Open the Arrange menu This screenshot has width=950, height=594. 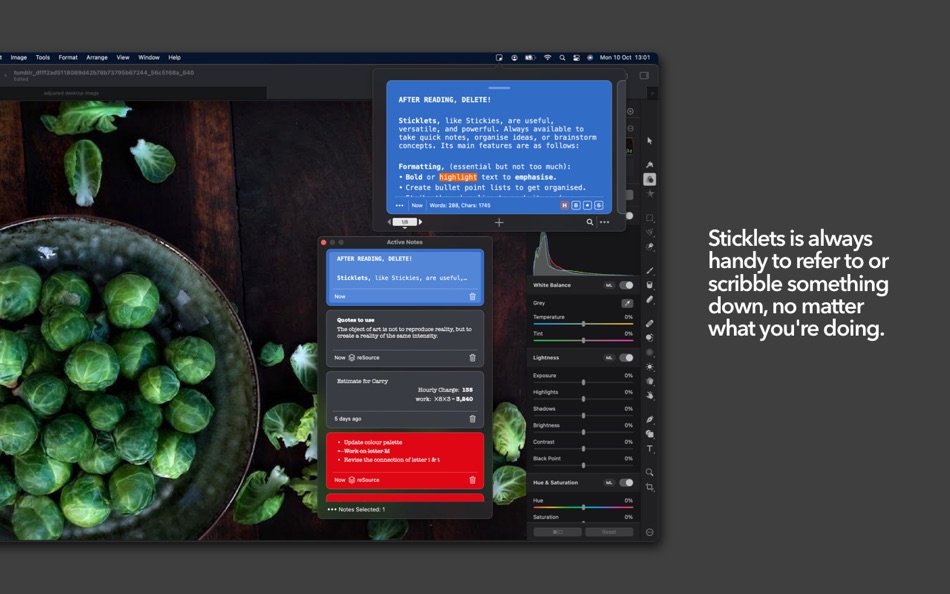tap(97, 58)
